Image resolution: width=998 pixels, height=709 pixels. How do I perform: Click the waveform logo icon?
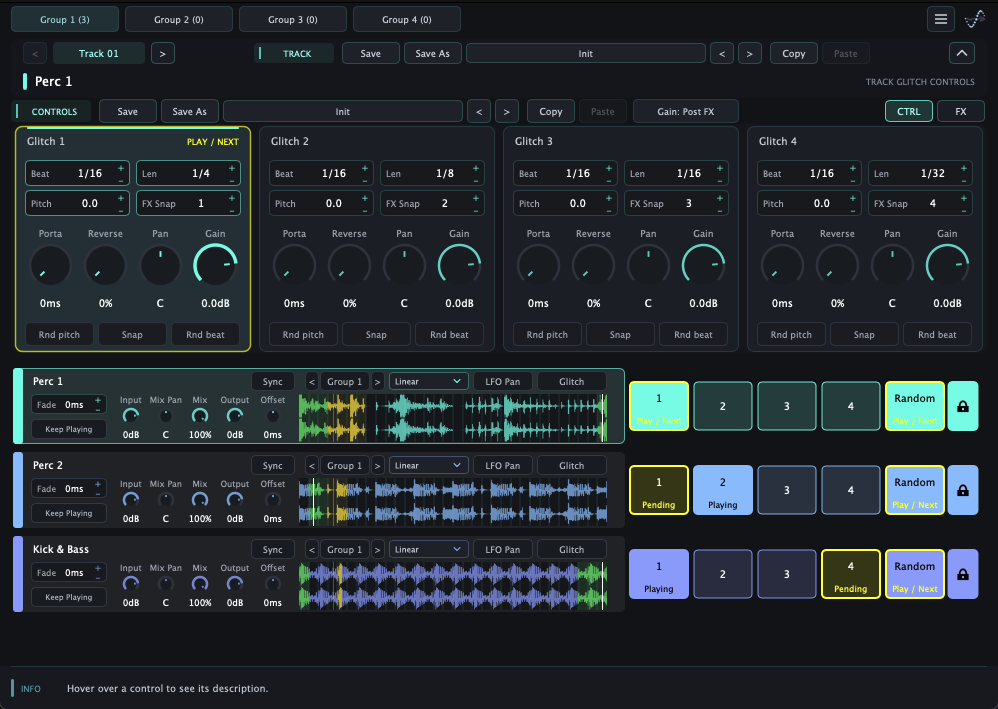pos(974,19)
